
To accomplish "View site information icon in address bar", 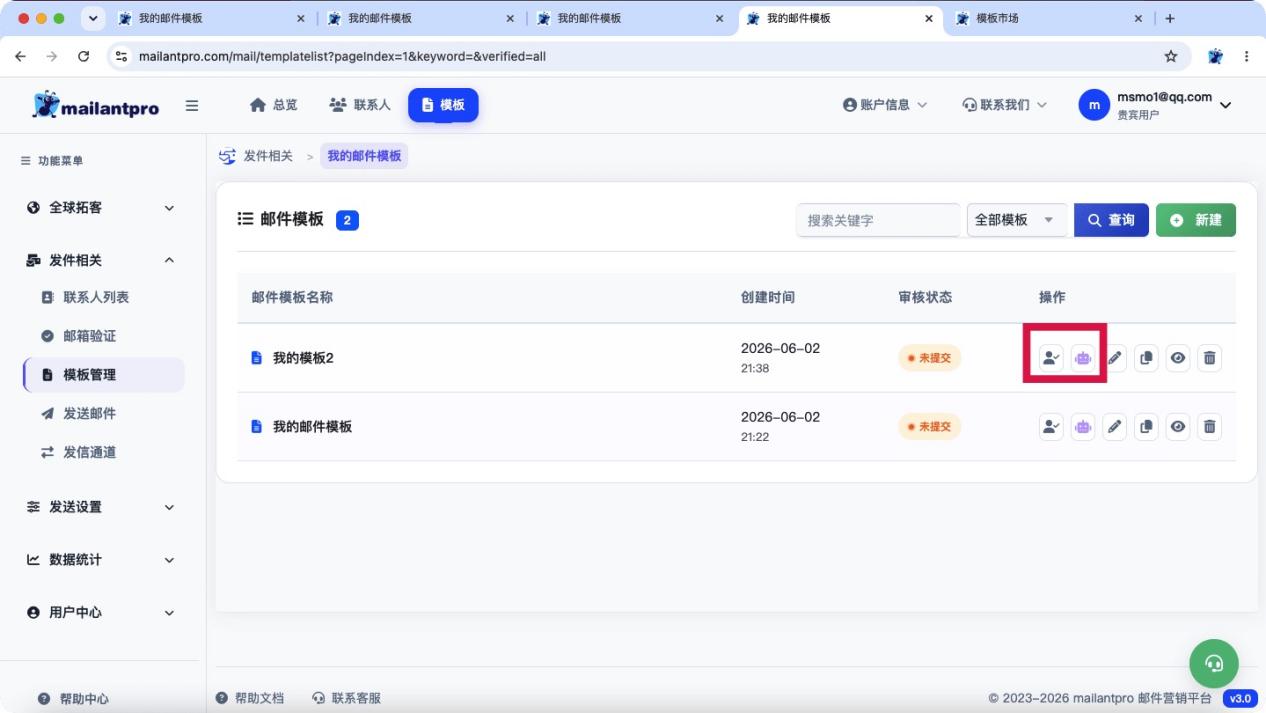I will [x=122, y=56].
